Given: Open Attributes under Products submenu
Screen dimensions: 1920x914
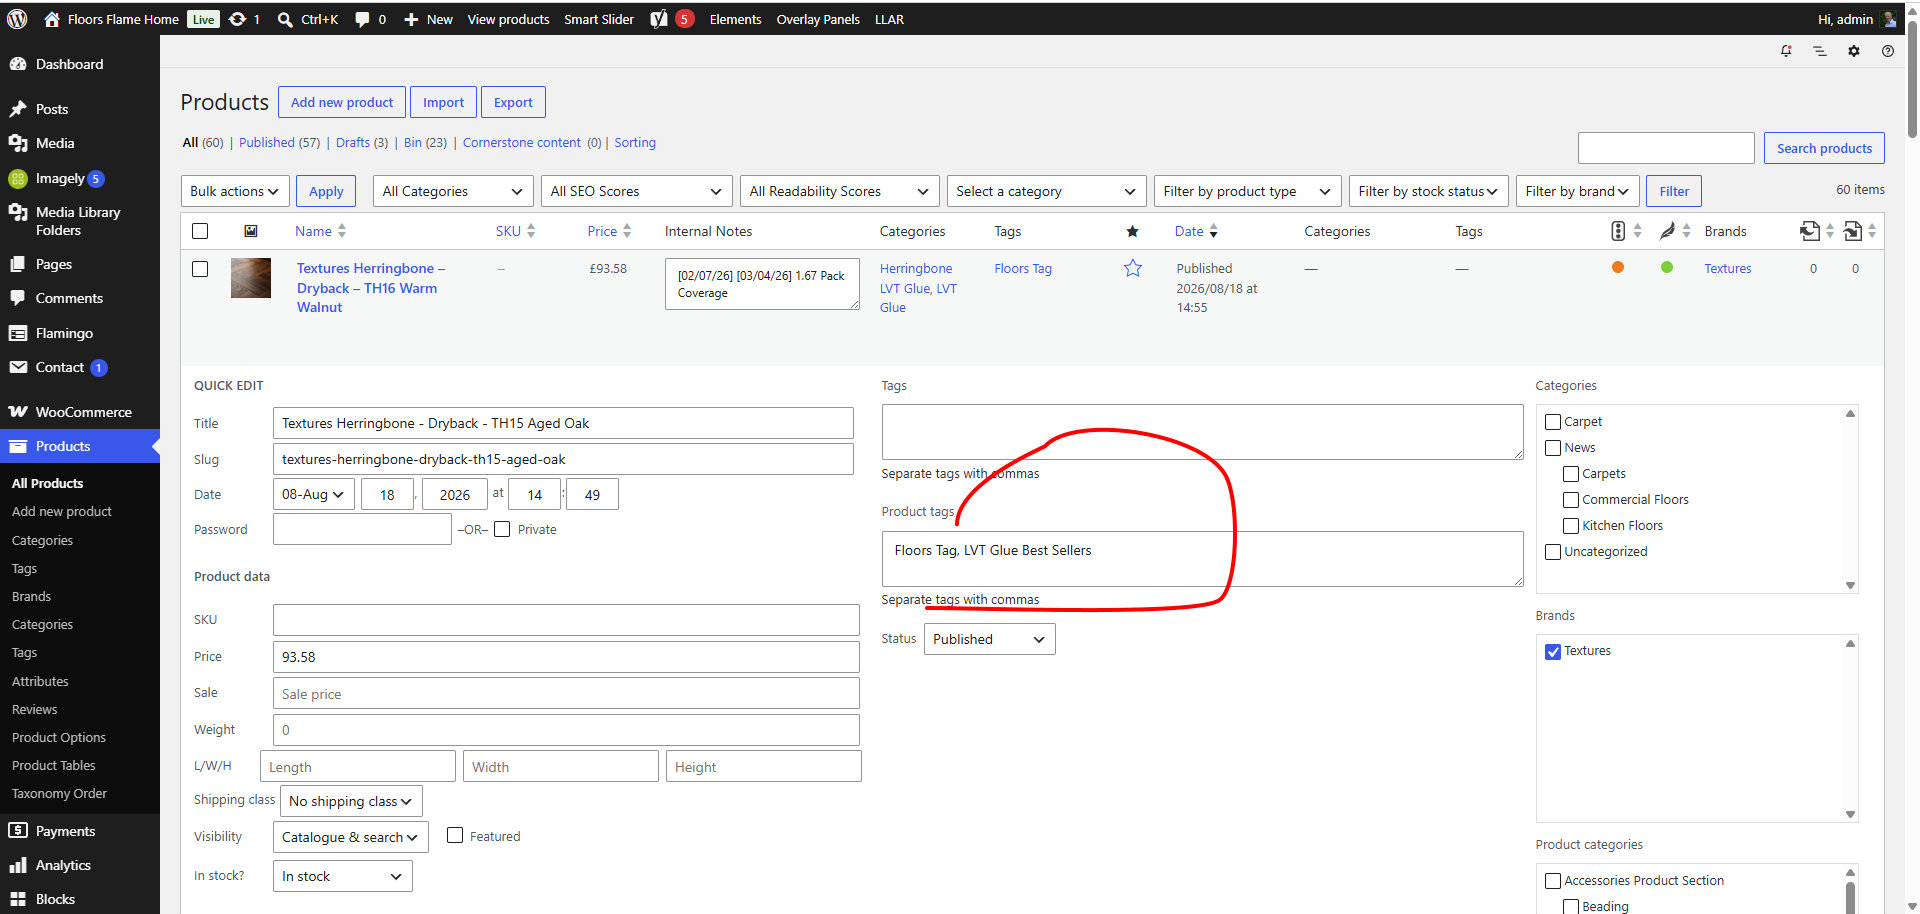Looking at the screenshot, I should click(x=40, y=681).
